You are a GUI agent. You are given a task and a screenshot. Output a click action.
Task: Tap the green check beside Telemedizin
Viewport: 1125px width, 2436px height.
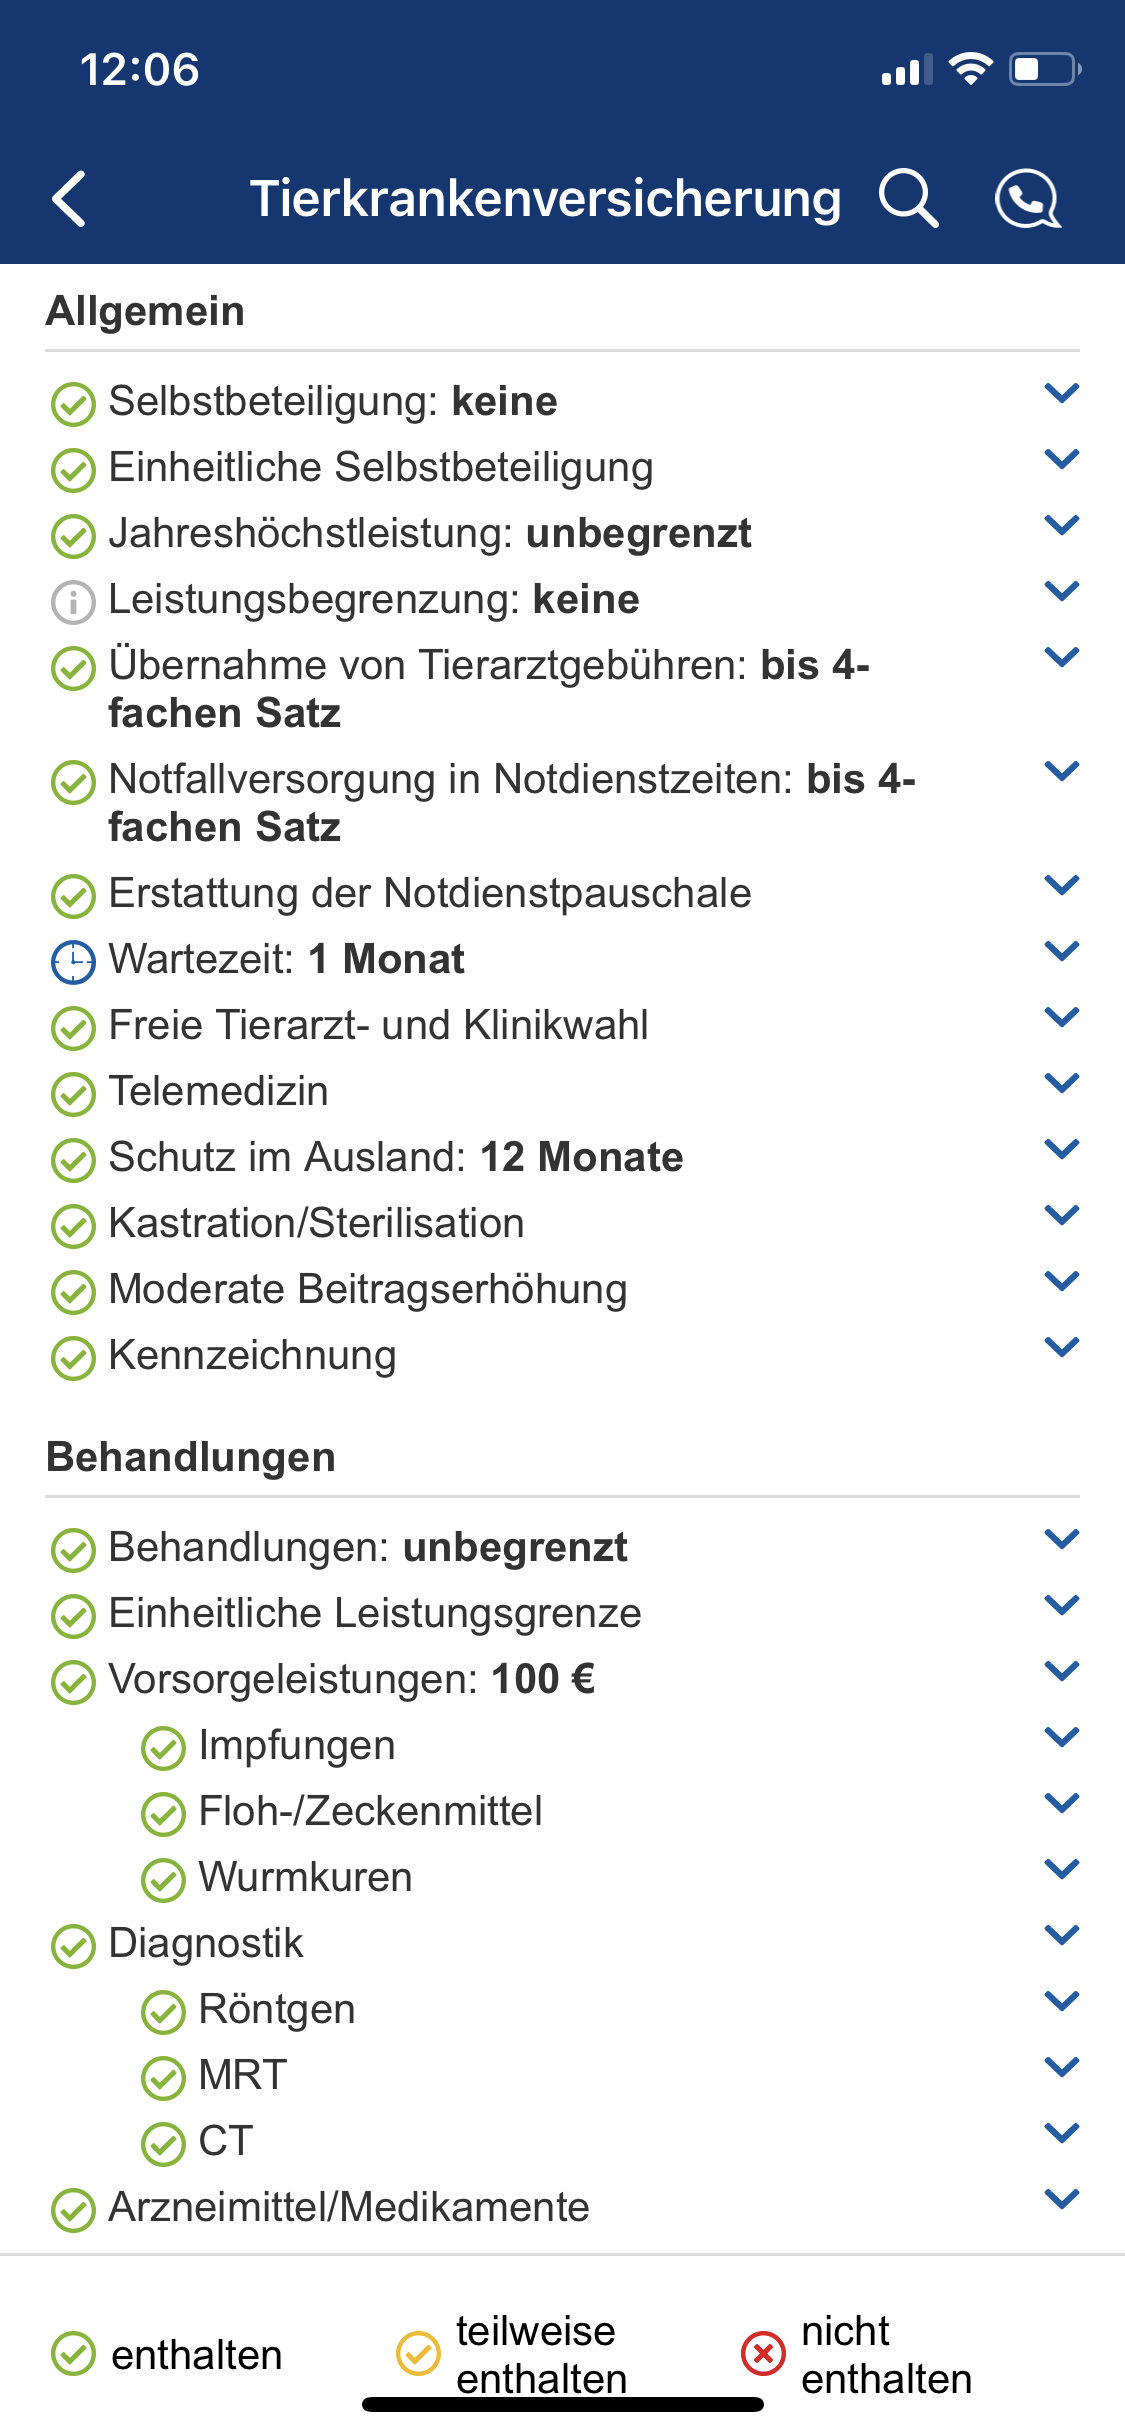pos(73,1094)
